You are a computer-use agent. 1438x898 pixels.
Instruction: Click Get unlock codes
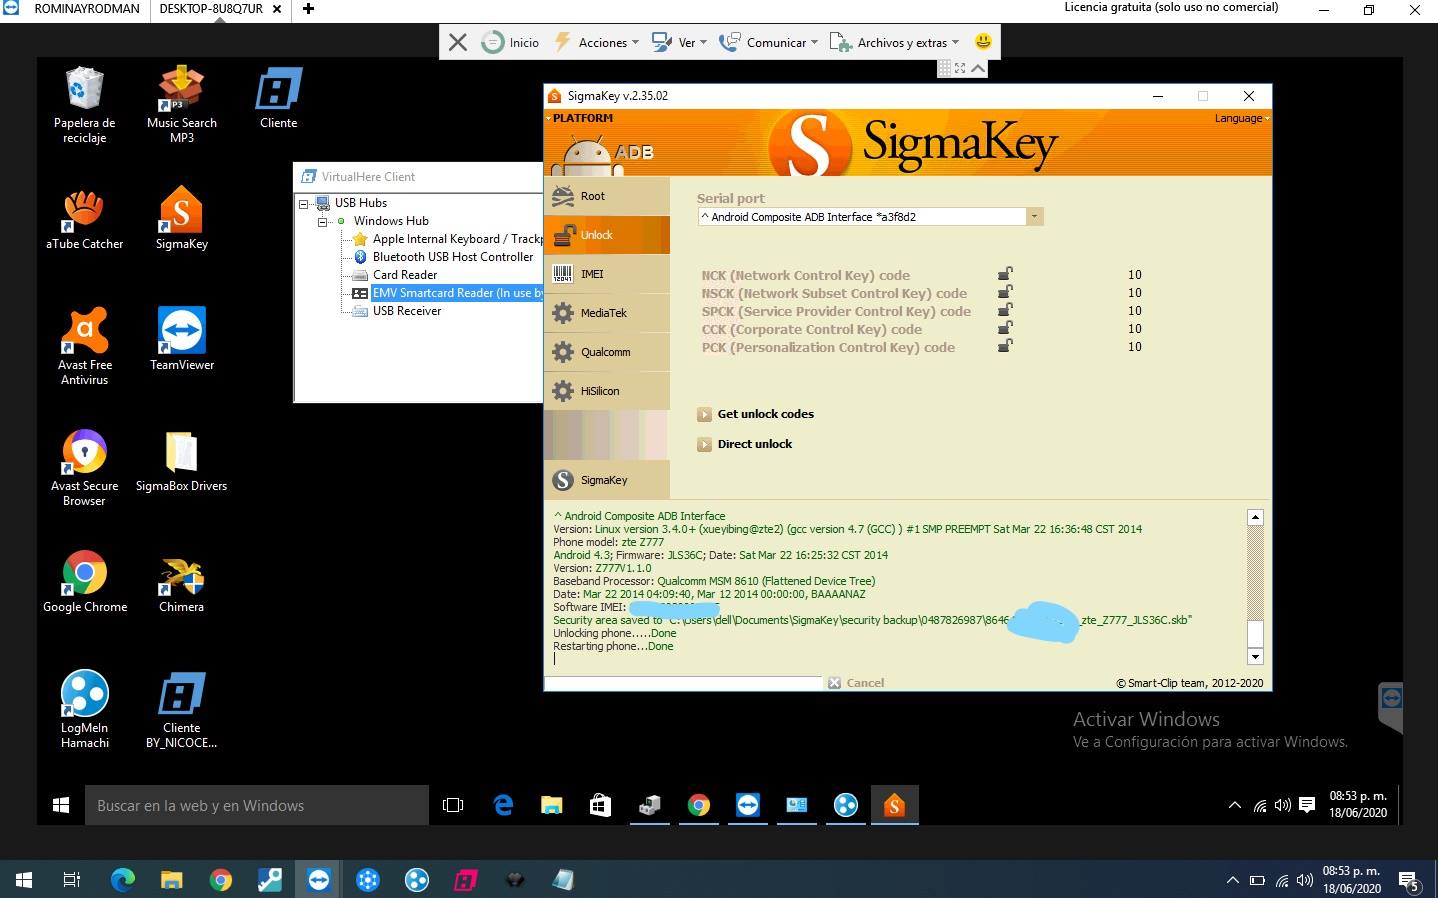pos(756,414)
